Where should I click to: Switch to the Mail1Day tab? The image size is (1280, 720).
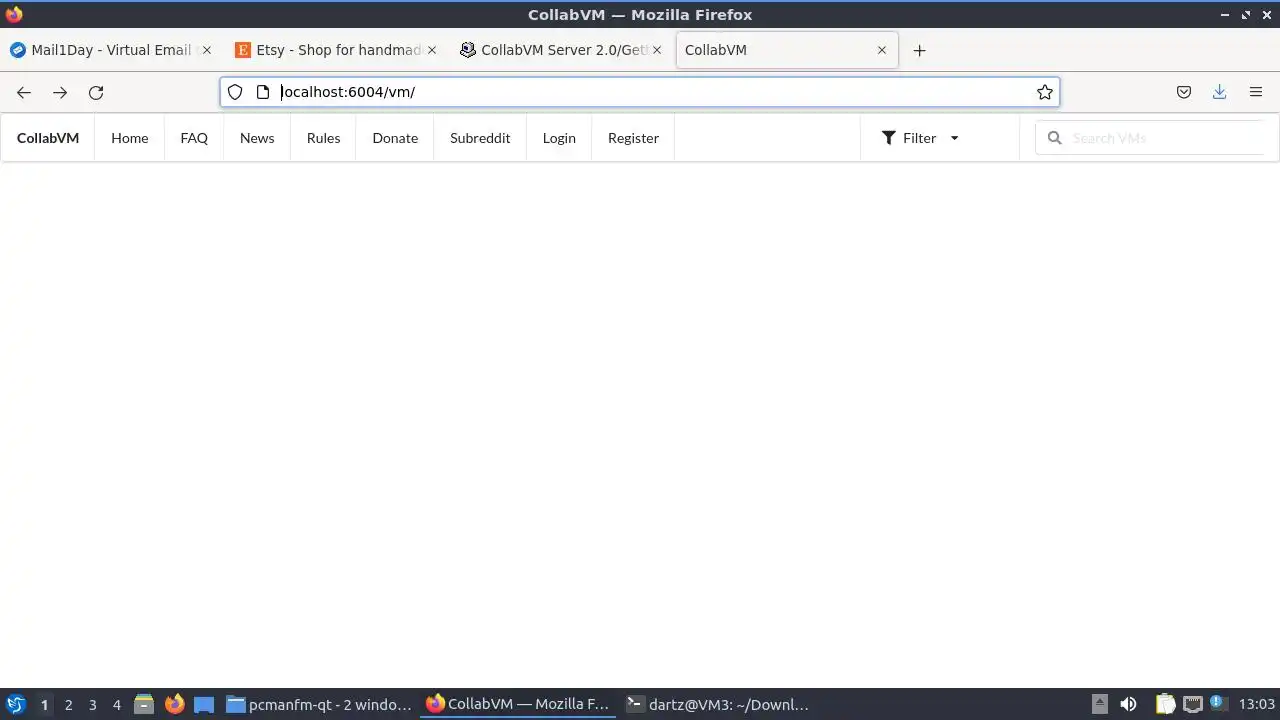pyautogui.click(x=111, y=50)
